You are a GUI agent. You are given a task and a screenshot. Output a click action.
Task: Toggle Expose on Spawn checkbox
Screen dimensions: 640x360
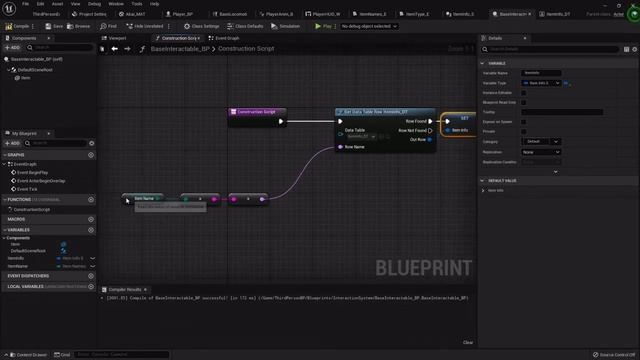click(x=524, y=122)
